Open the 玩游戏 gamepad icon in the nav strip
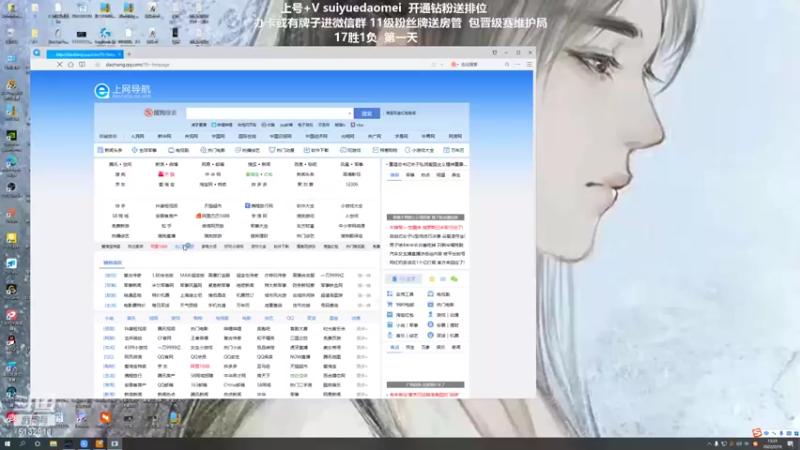Viewport: 800px width, 450px height. pyautogui.click(x=343, y=150)
